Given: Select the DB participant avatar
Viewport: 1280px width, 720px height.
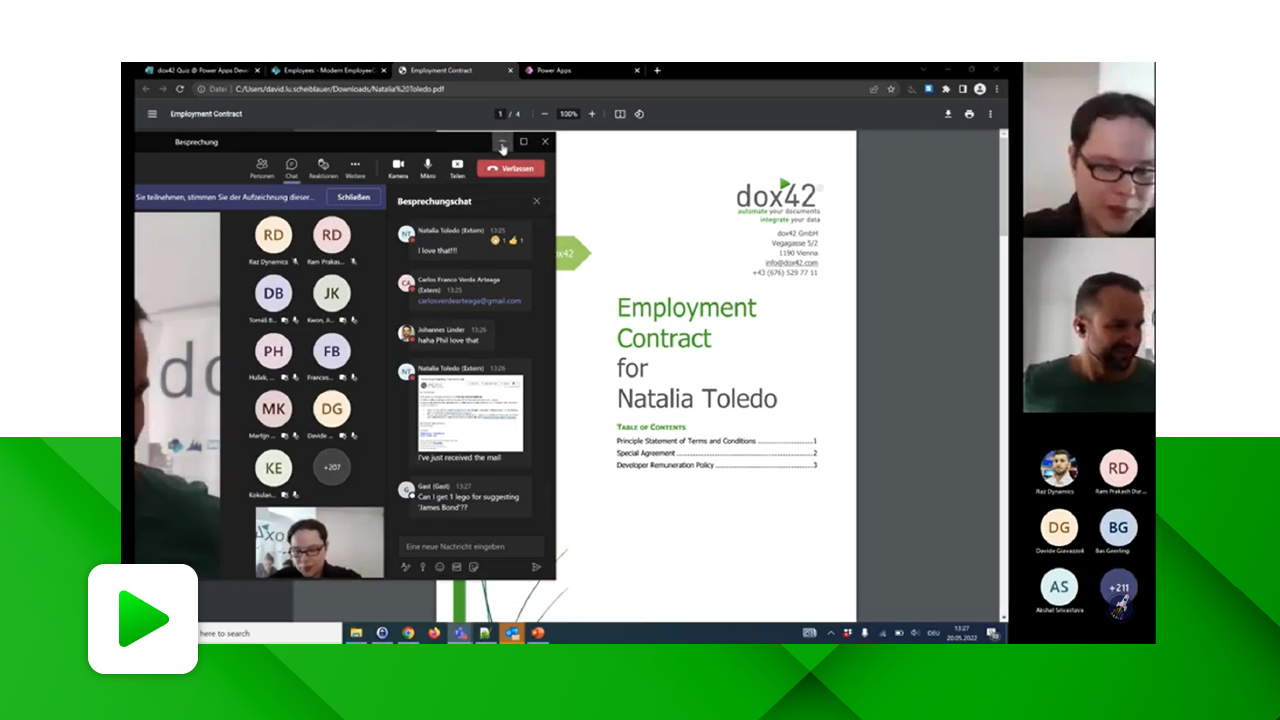Looking at the screenshot, I should (273, 293).
